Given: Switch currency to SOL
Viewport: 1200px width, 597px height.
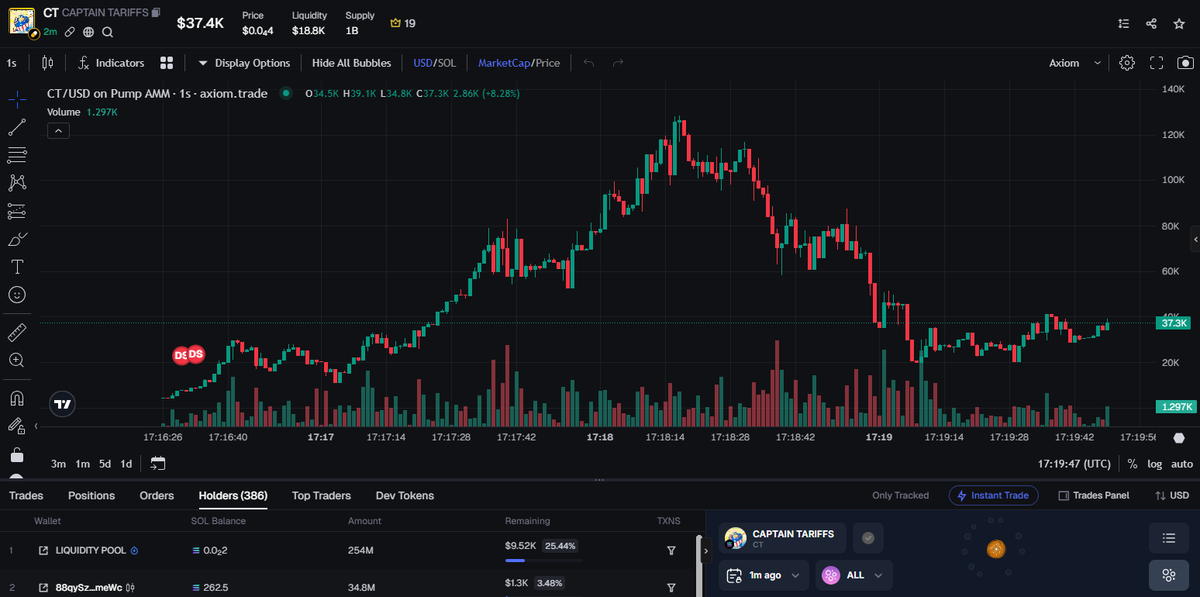Looking at the screenshot, I should (x=446, y=63).
